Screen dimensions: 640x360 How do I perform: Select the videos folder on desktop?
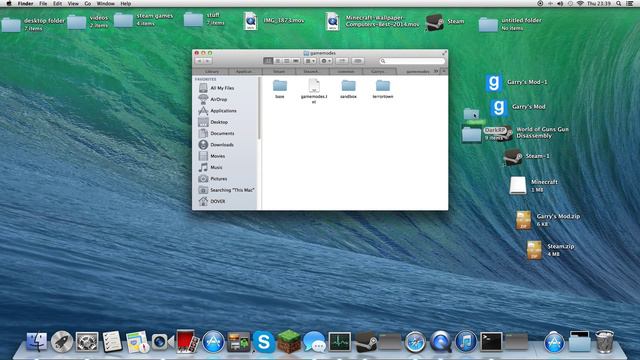click(x=77, y=22)
